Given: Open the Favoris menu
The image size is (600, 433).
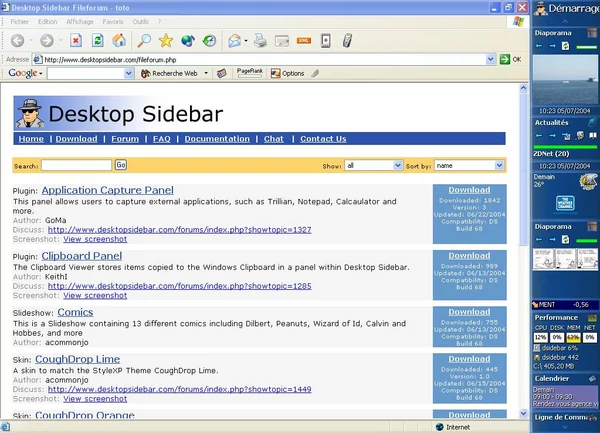Looking at the screenshot, I should pos(113,22).
